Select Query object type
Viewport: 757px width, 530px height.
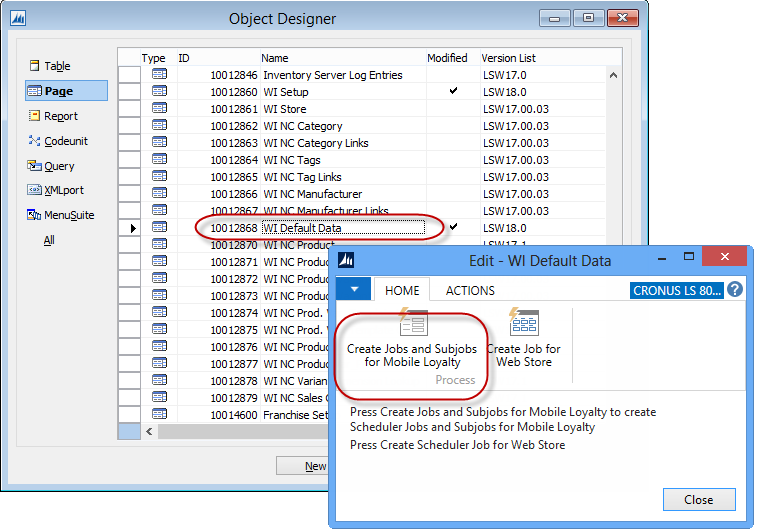[x=59, y=166]
